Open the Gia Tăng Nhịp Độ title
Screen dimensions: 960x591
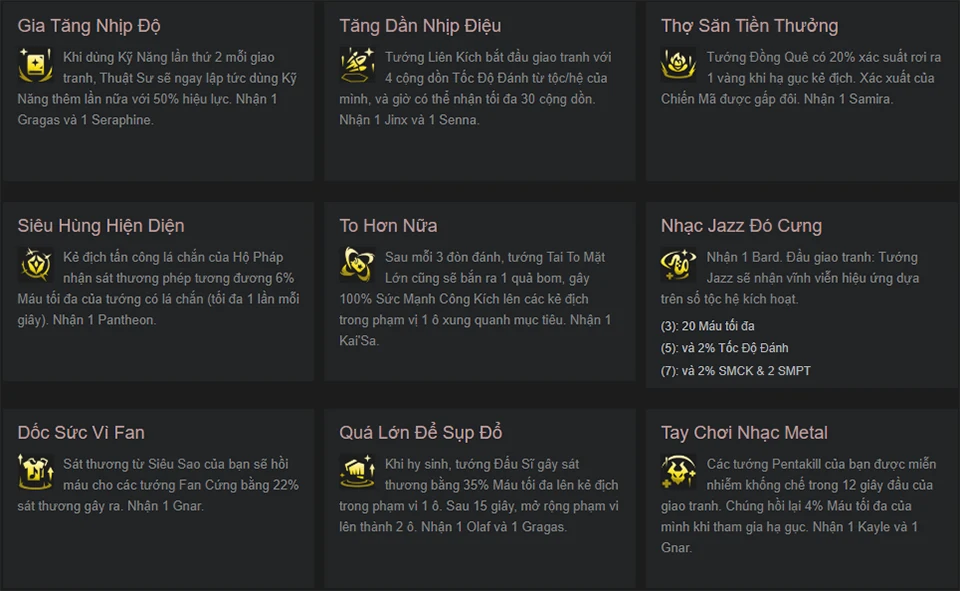[89, 26]
